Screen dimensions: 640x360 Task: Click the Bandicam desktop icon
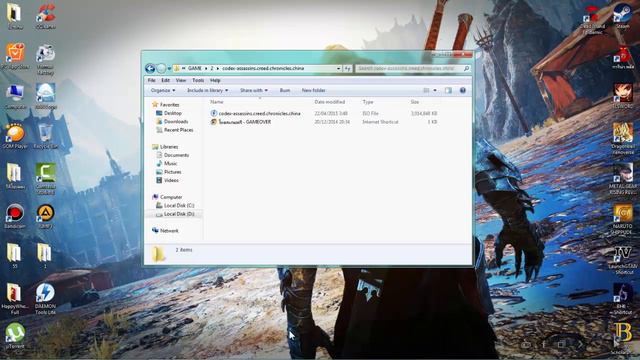coord(15,216)
